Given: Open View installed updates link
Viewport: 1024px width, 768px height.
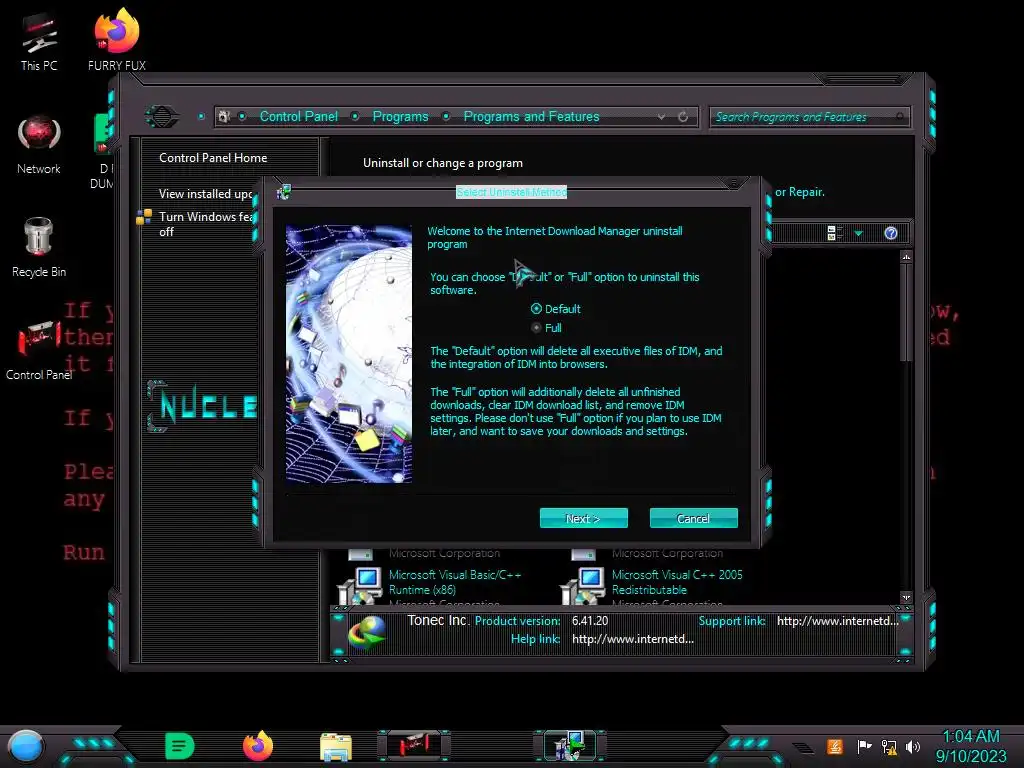Looking at the screenshot, I should click(x=205, y=193).
